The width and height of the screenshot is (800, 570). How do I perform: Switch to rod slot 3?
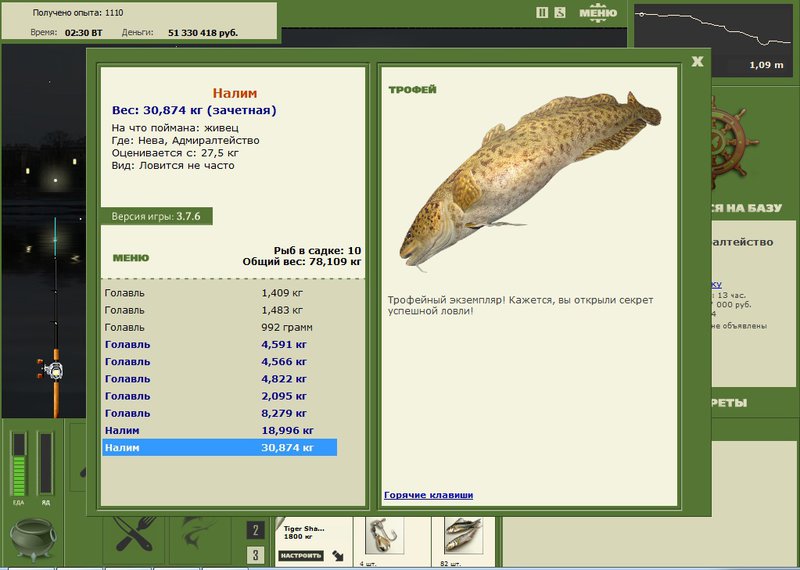pyautogui.click(x=255, y=555)
